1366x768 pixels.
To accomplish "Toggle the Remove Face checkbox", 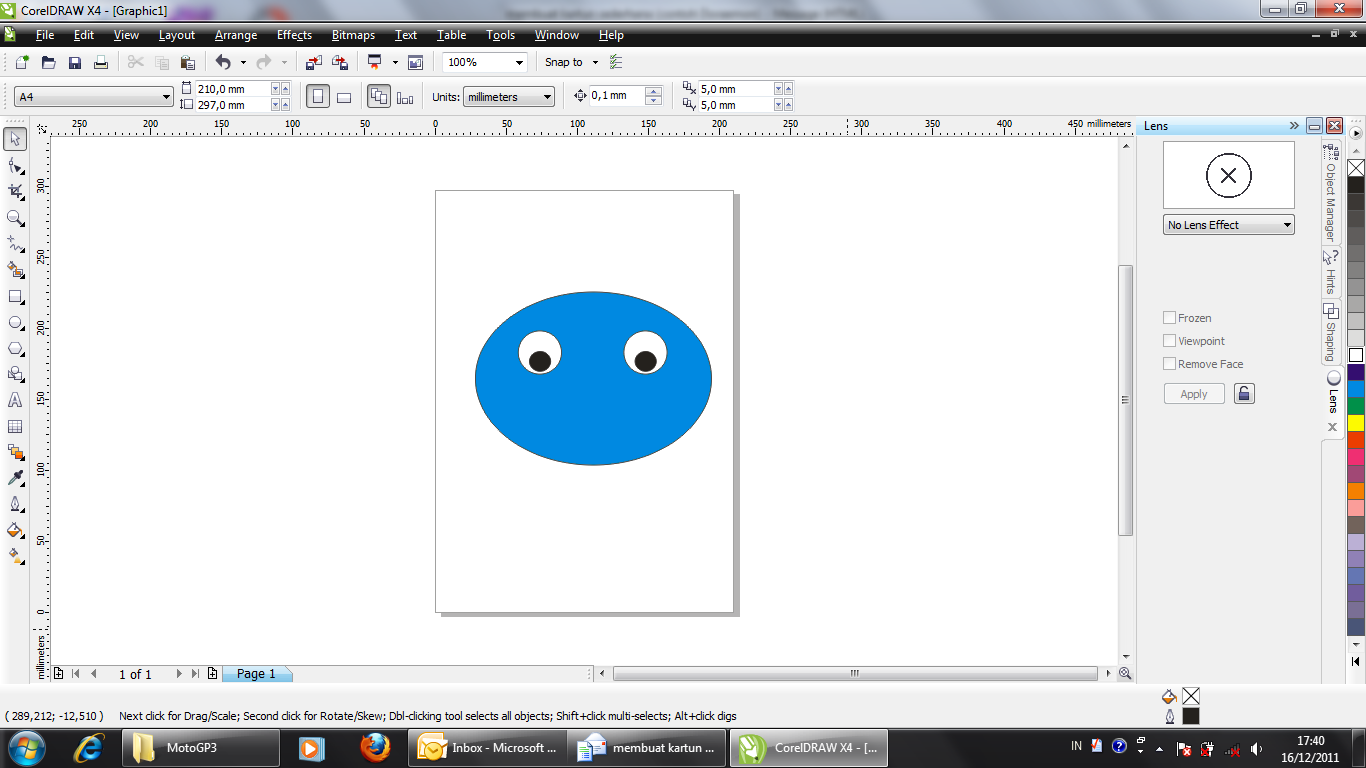I will [1169, 364].
